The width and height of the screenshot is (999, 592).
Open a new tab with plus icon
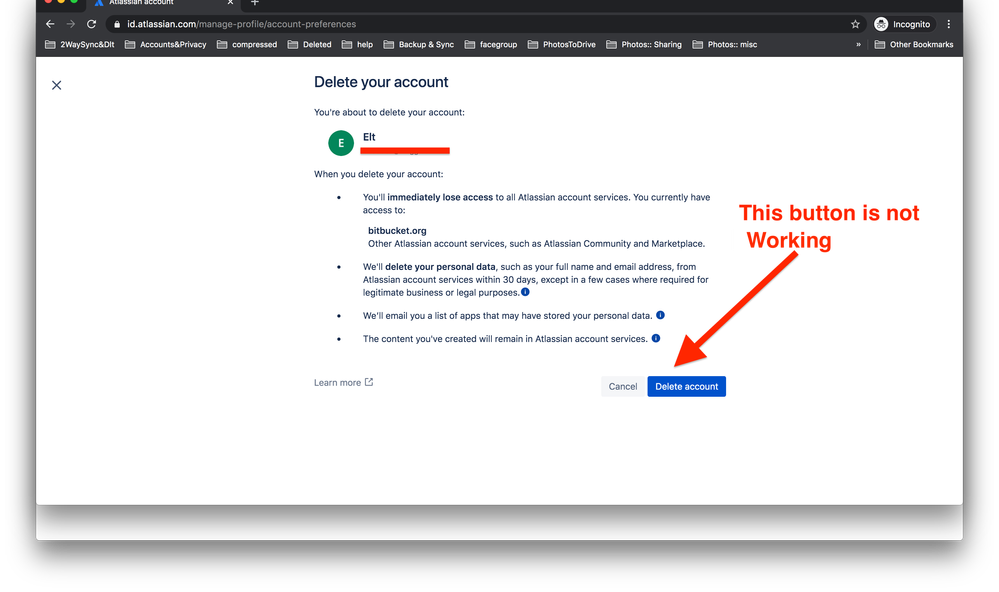click(255, 3)
